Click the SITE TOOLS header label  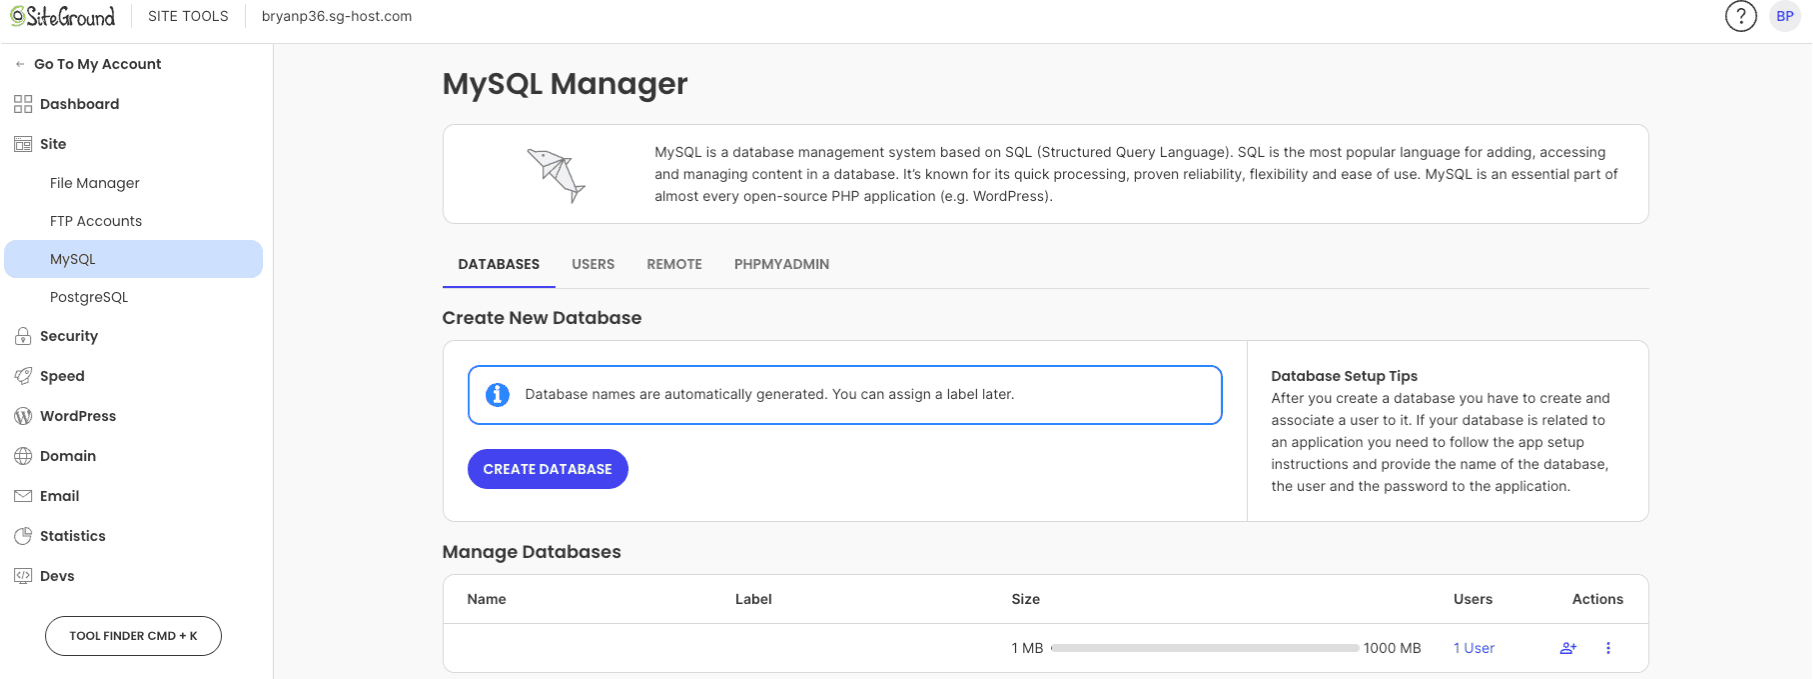click(188, 16)
